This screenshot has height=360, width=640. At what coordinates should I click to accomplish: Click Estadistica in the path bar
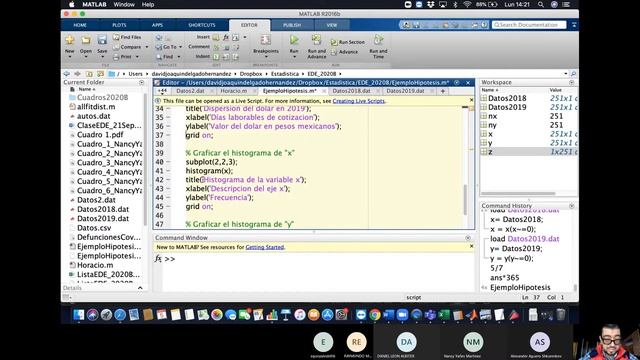coord(285,74)
